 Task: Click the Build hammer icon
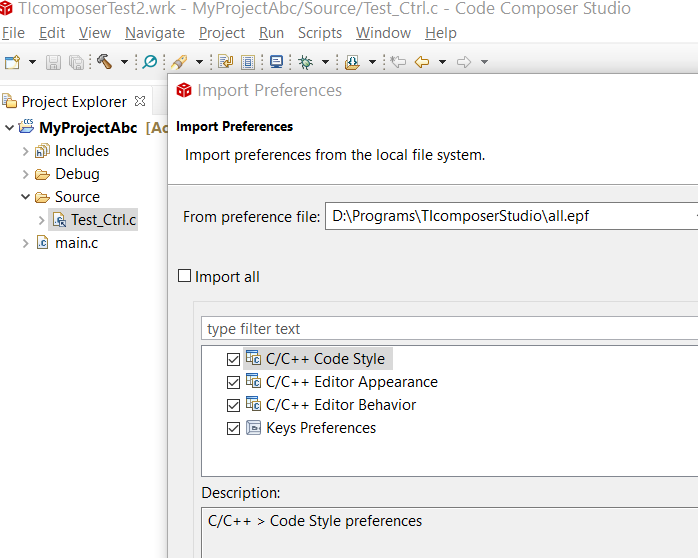coord(104,62)
